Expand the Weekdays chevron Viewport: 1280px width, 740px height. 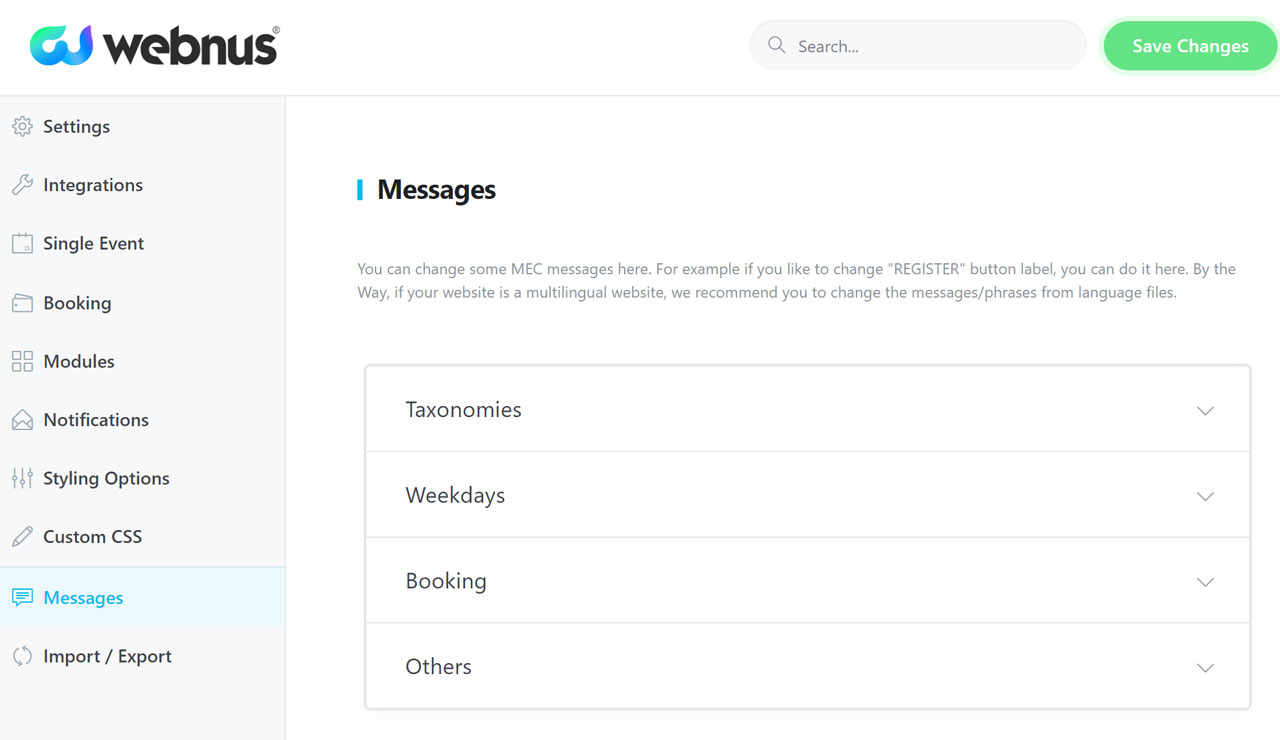coord(1206,497)
